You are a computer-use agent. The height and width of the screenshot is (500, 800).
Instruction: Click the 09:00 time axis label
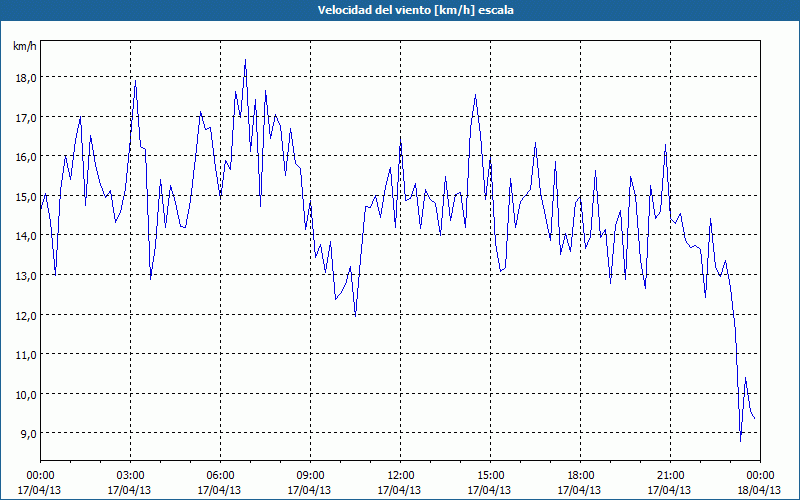[310, 476]
